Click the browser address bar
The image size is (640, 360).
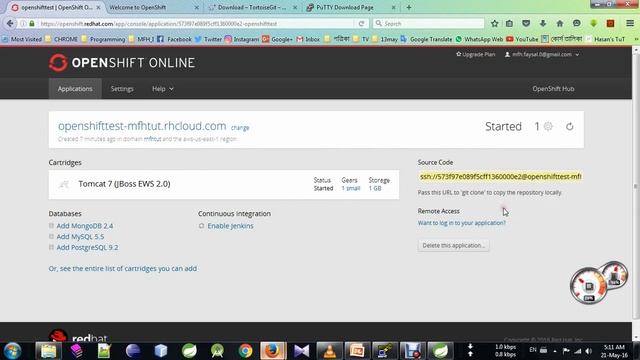tap(192, 24)
